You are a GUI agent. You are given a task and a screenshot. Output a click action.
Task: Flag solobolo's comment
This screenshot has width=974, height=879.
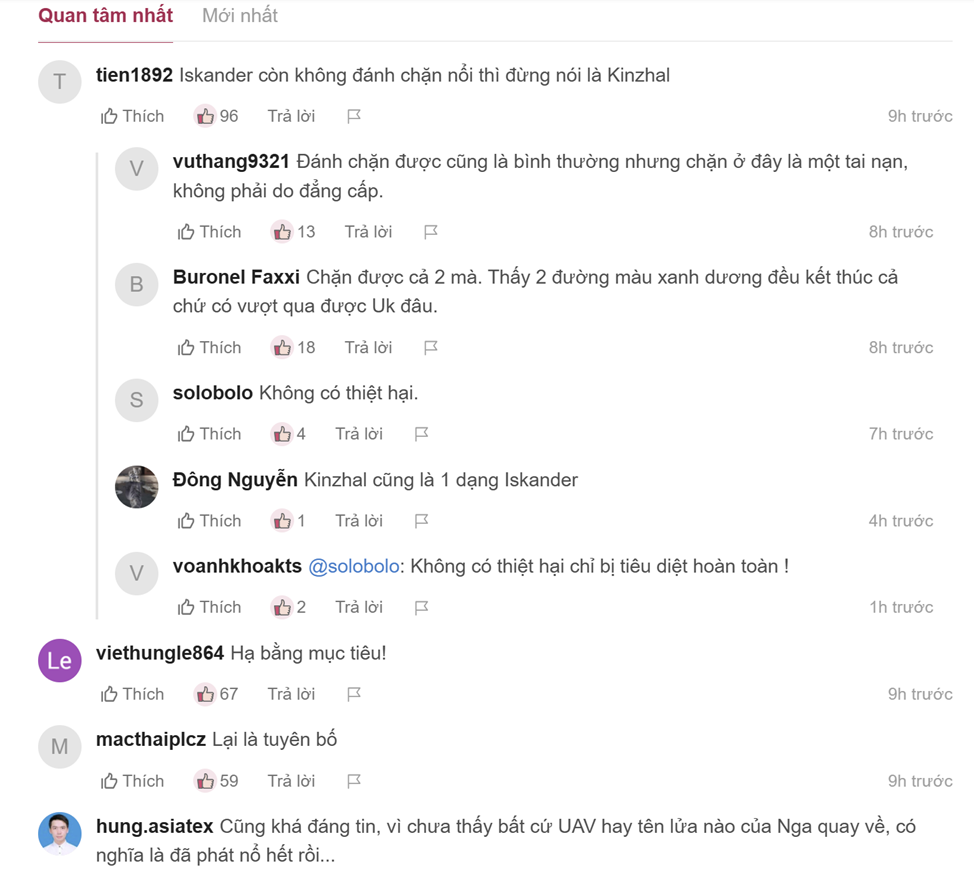[421, 434]
